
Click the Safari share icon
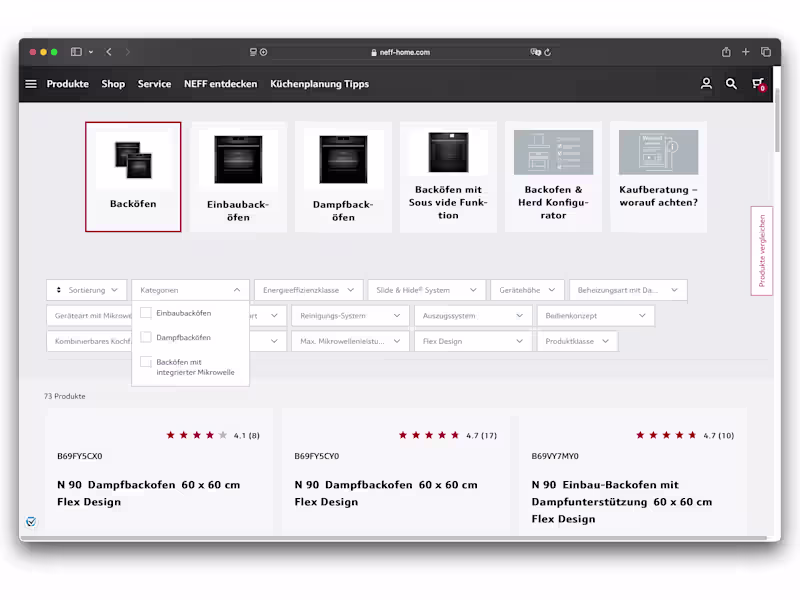pos(726,52)
